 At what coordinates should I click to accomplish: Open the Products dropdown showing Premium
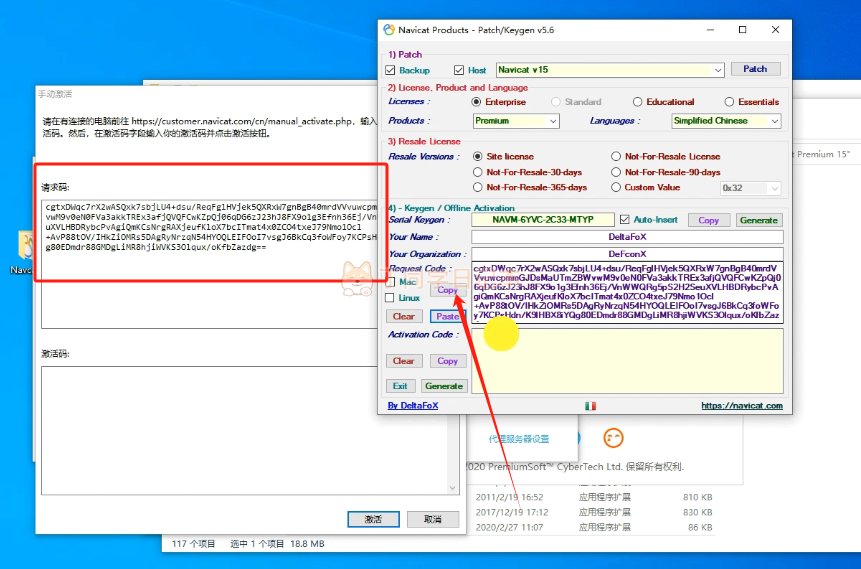click(x=553, y=121)
